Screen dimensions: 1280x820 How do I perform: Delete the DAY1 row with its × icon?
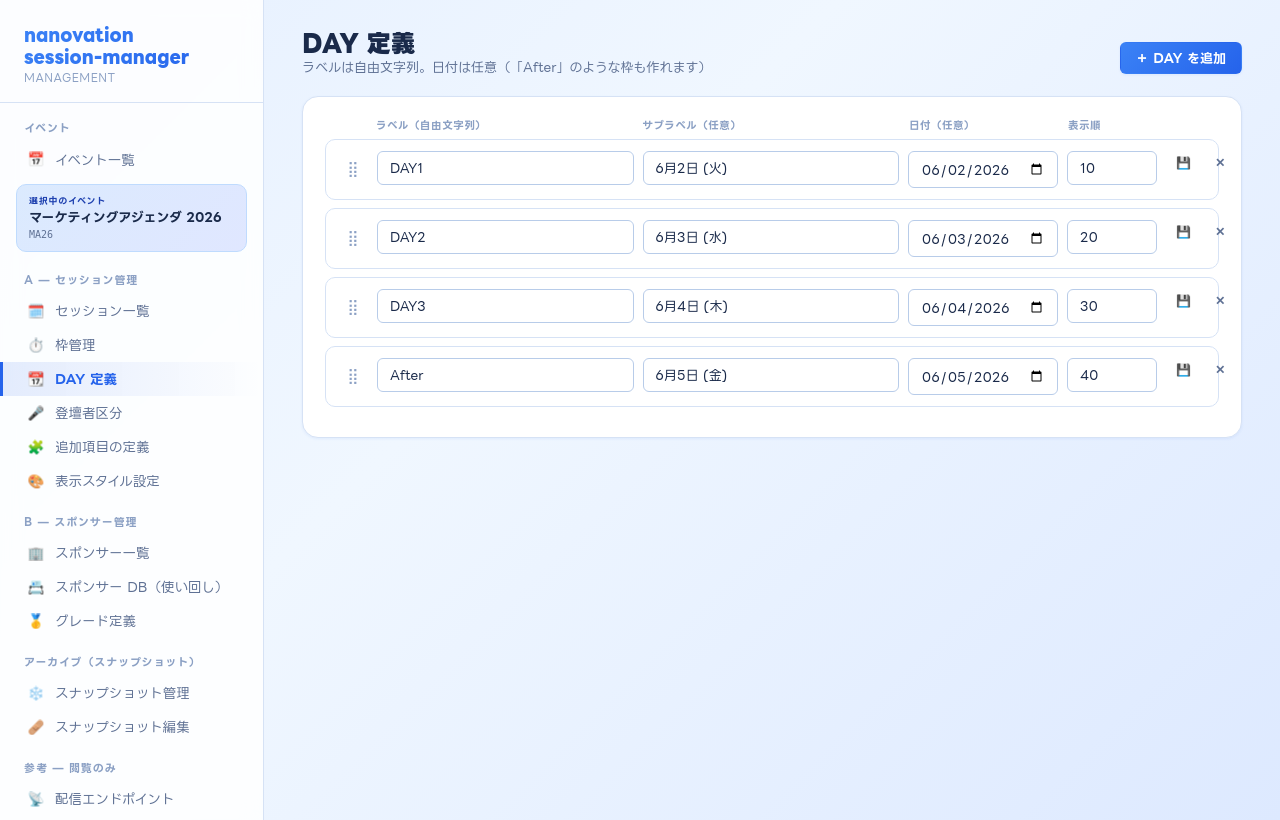coord(1220,162)
